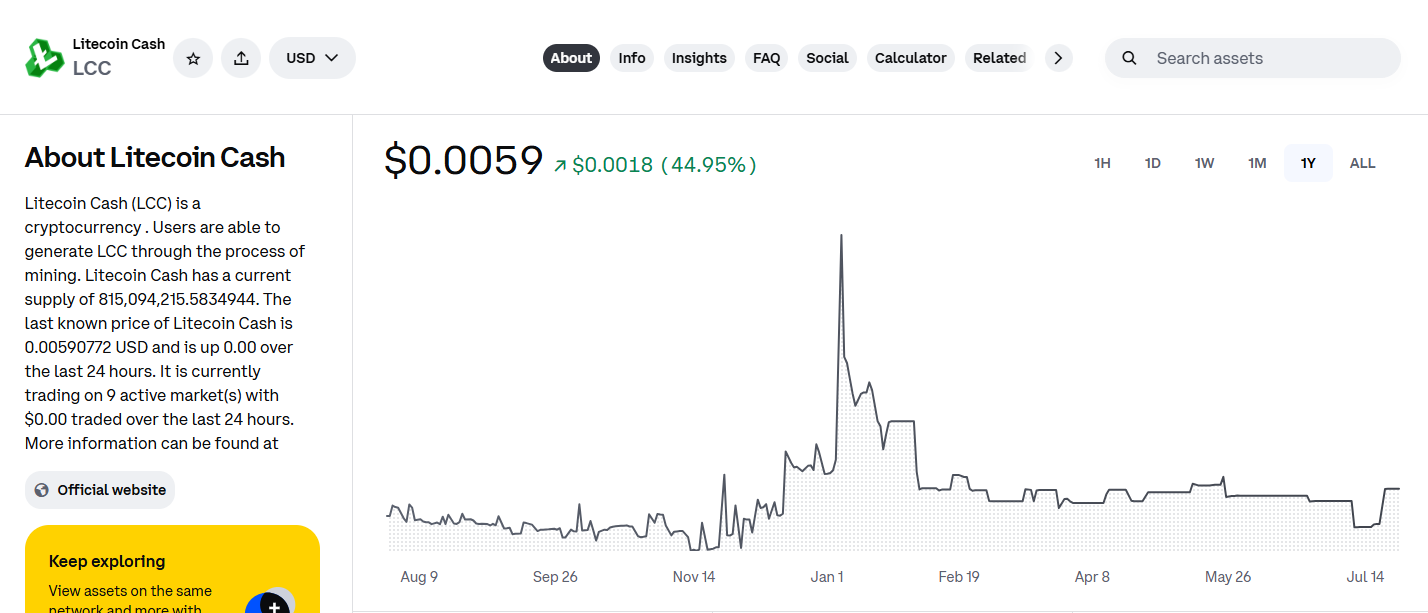Click the magnifying glass search icon

coord(1129,58)
